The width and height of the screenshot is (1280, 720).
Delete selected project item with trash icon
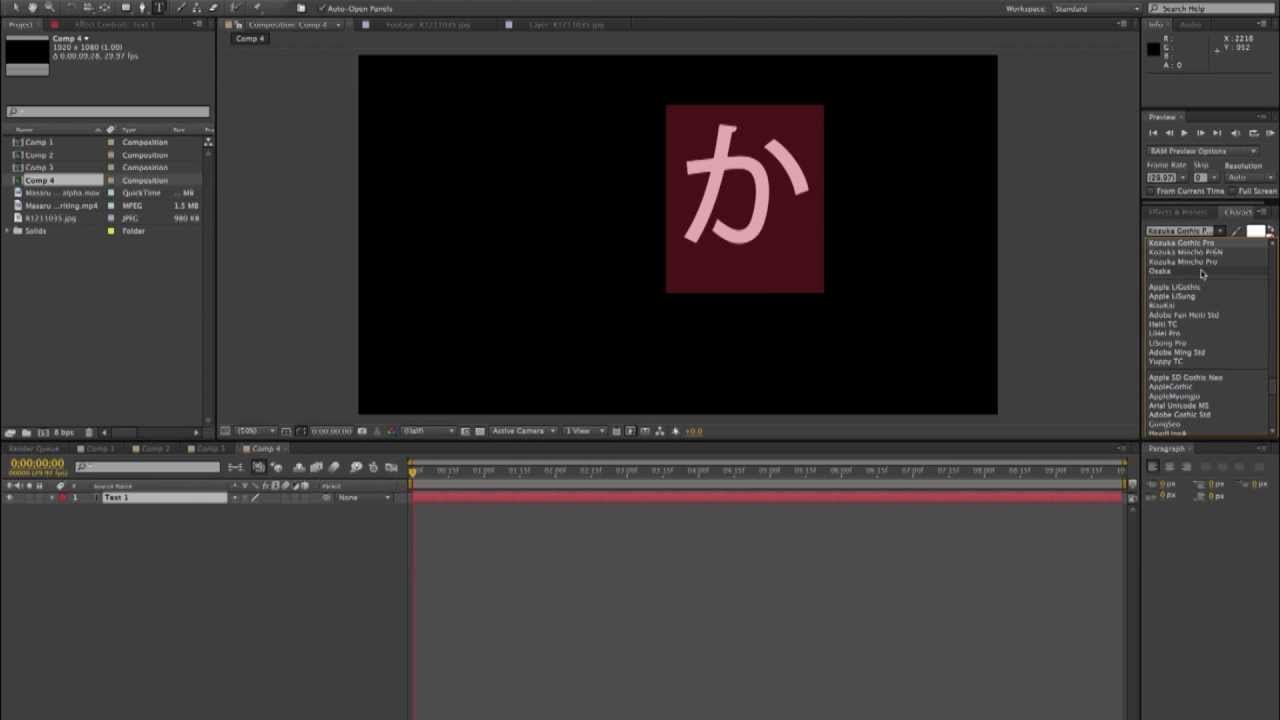[89, 432]
